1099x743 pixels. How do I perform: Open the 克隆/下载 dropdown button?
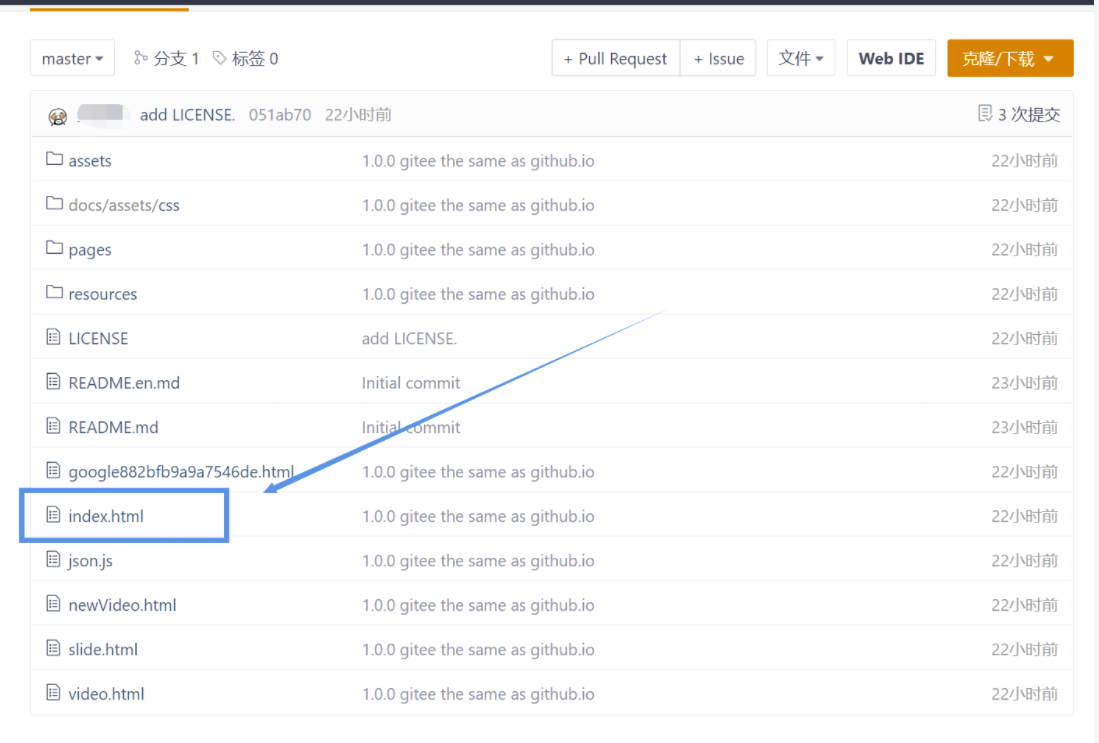pyautogui.click(x=1009, y=59)
